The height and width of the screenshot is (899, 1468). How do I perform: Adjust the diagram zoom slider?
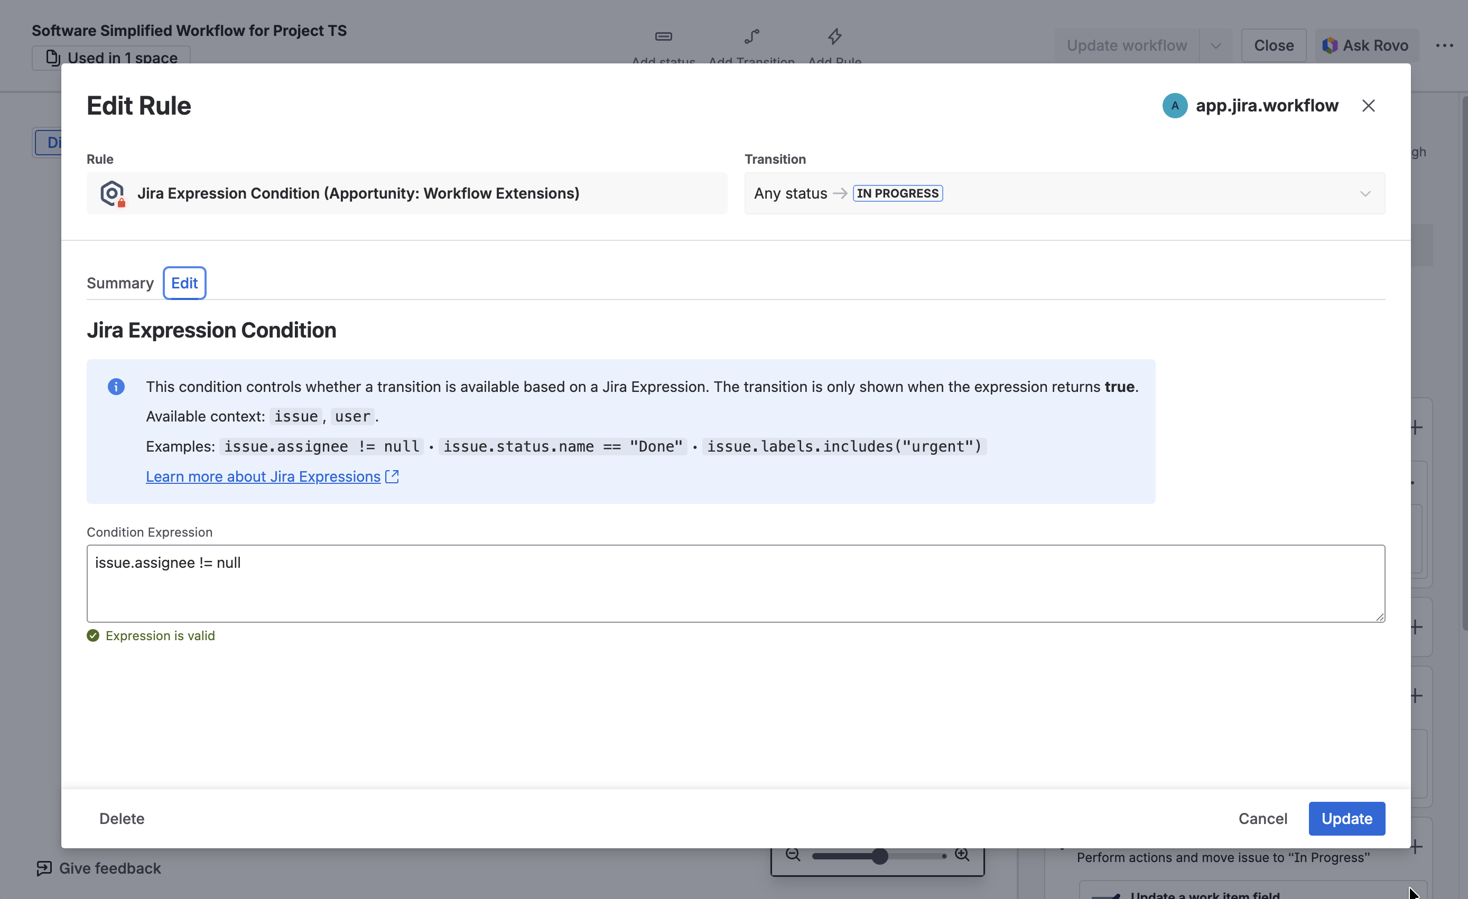pos(879,856)
